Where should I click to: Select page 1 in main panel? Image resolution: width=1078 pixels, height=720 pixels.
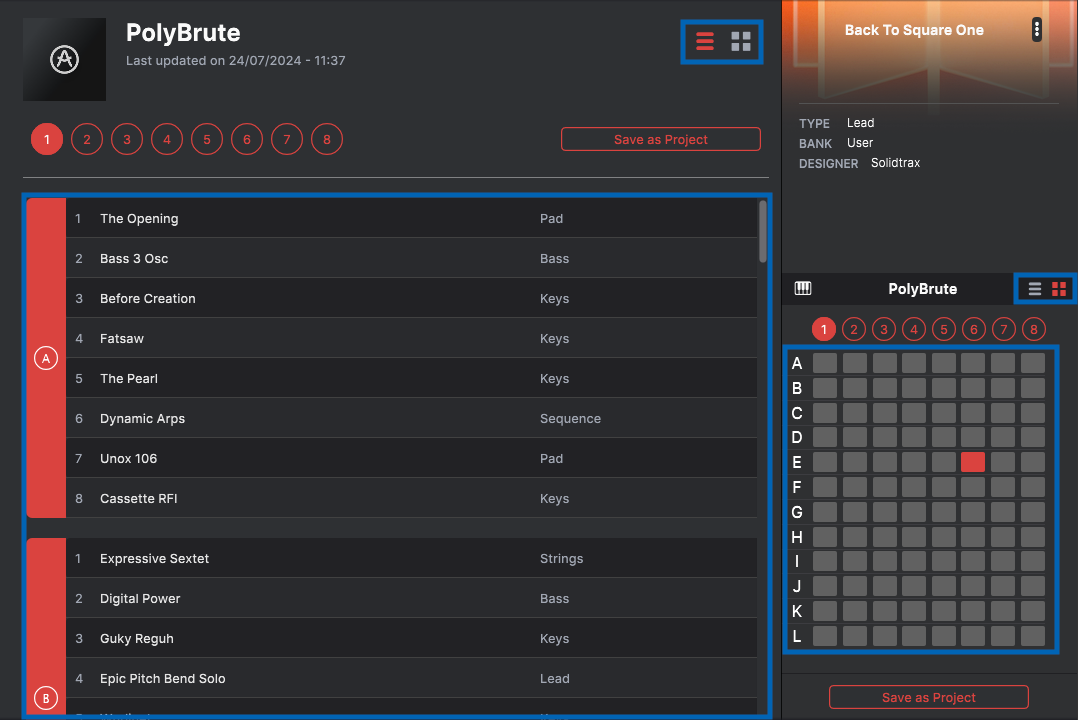[47, 140]
